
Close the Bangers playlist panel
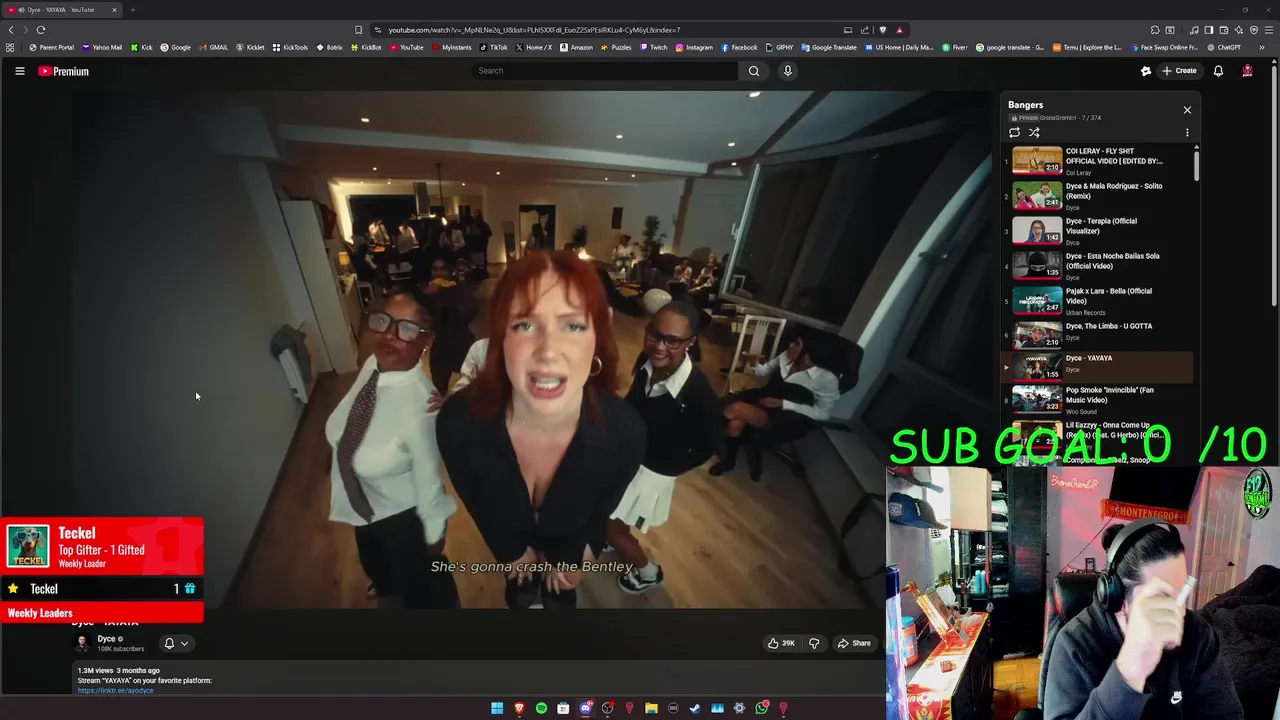(1187, 110)
